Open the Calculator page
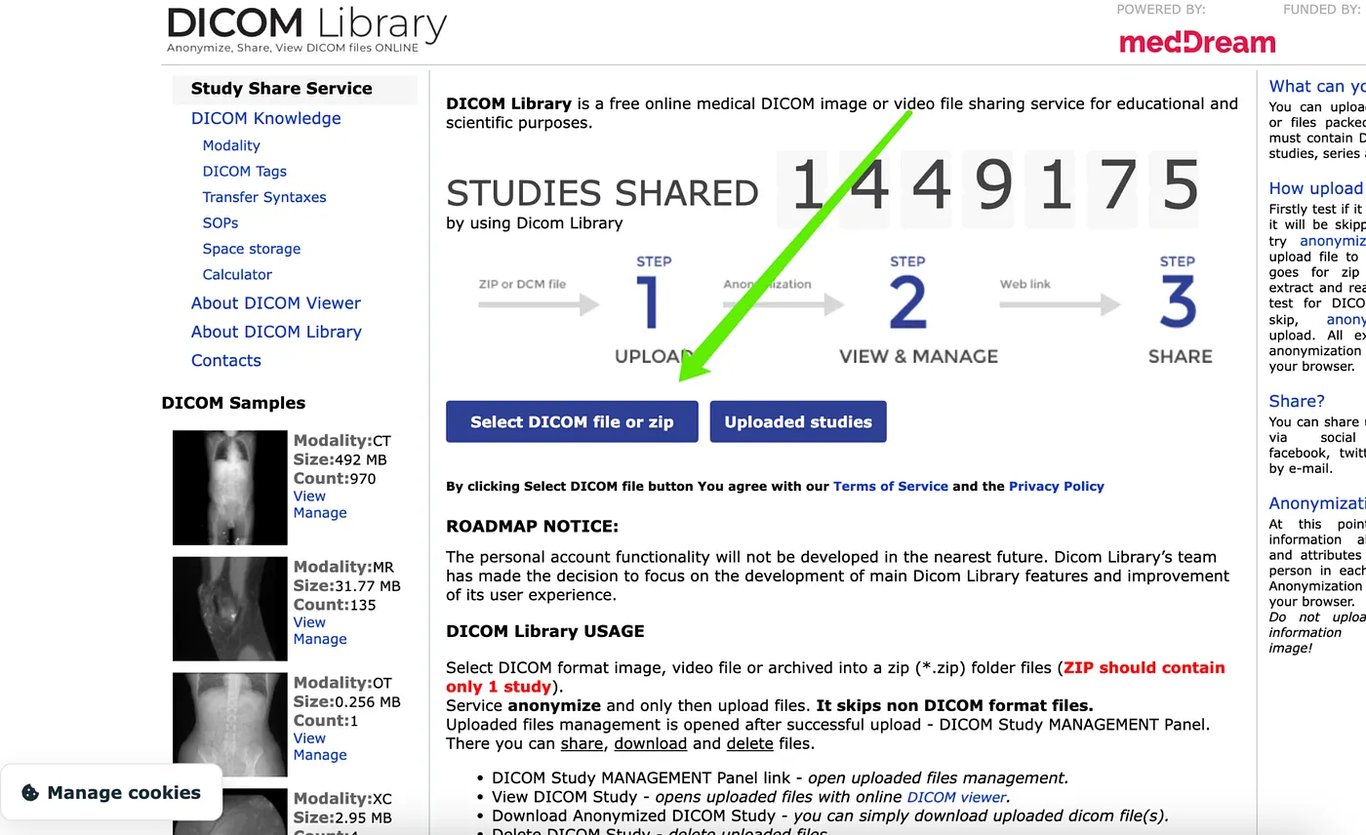Screen dimensions: 1366x835 point(237,275)
